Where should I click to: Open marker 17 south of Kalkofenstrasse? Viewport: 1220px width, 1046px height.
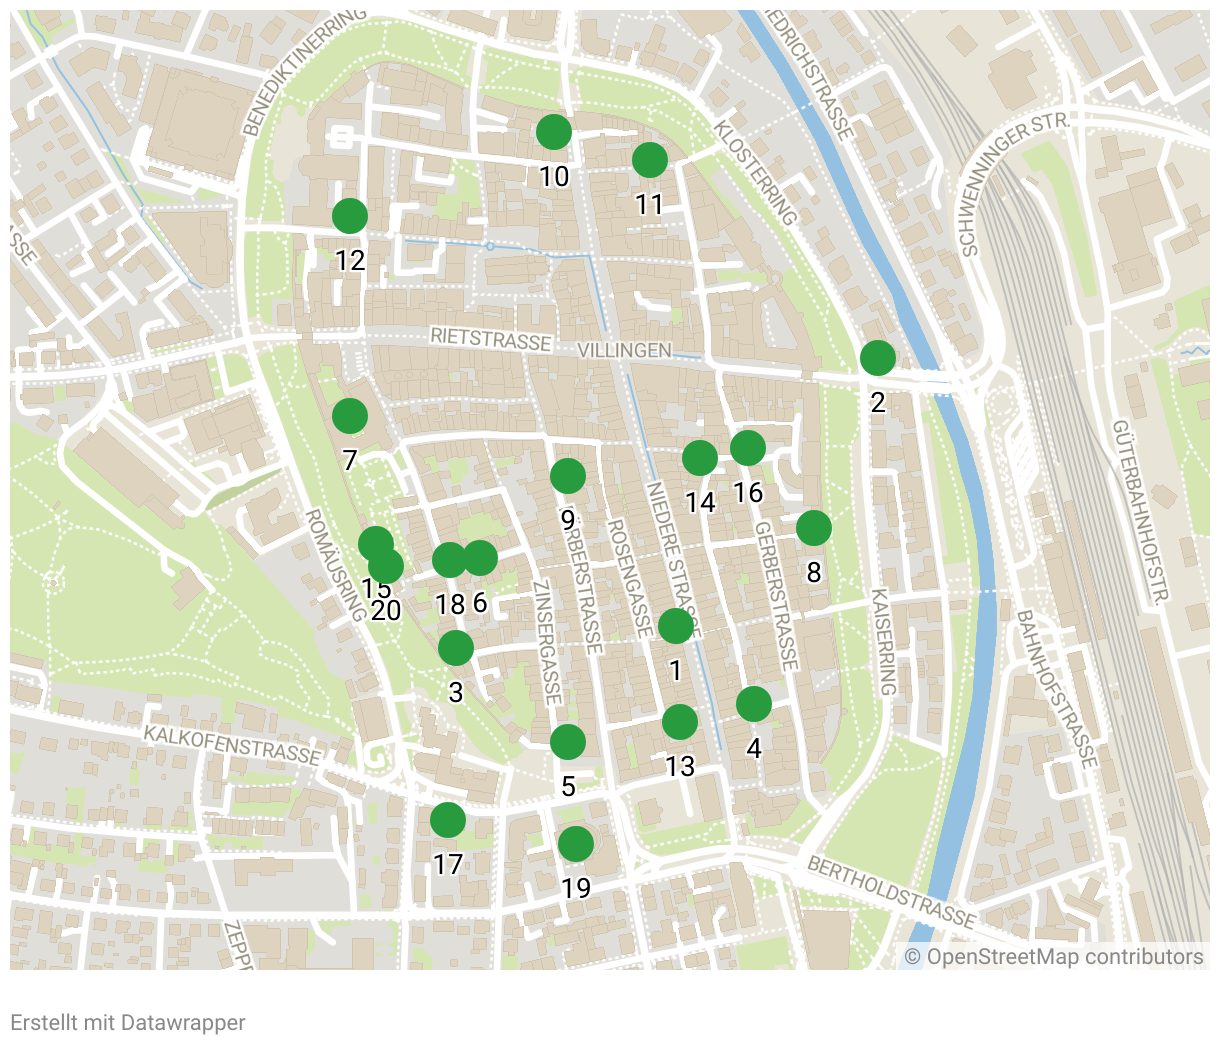click(448, 820)
